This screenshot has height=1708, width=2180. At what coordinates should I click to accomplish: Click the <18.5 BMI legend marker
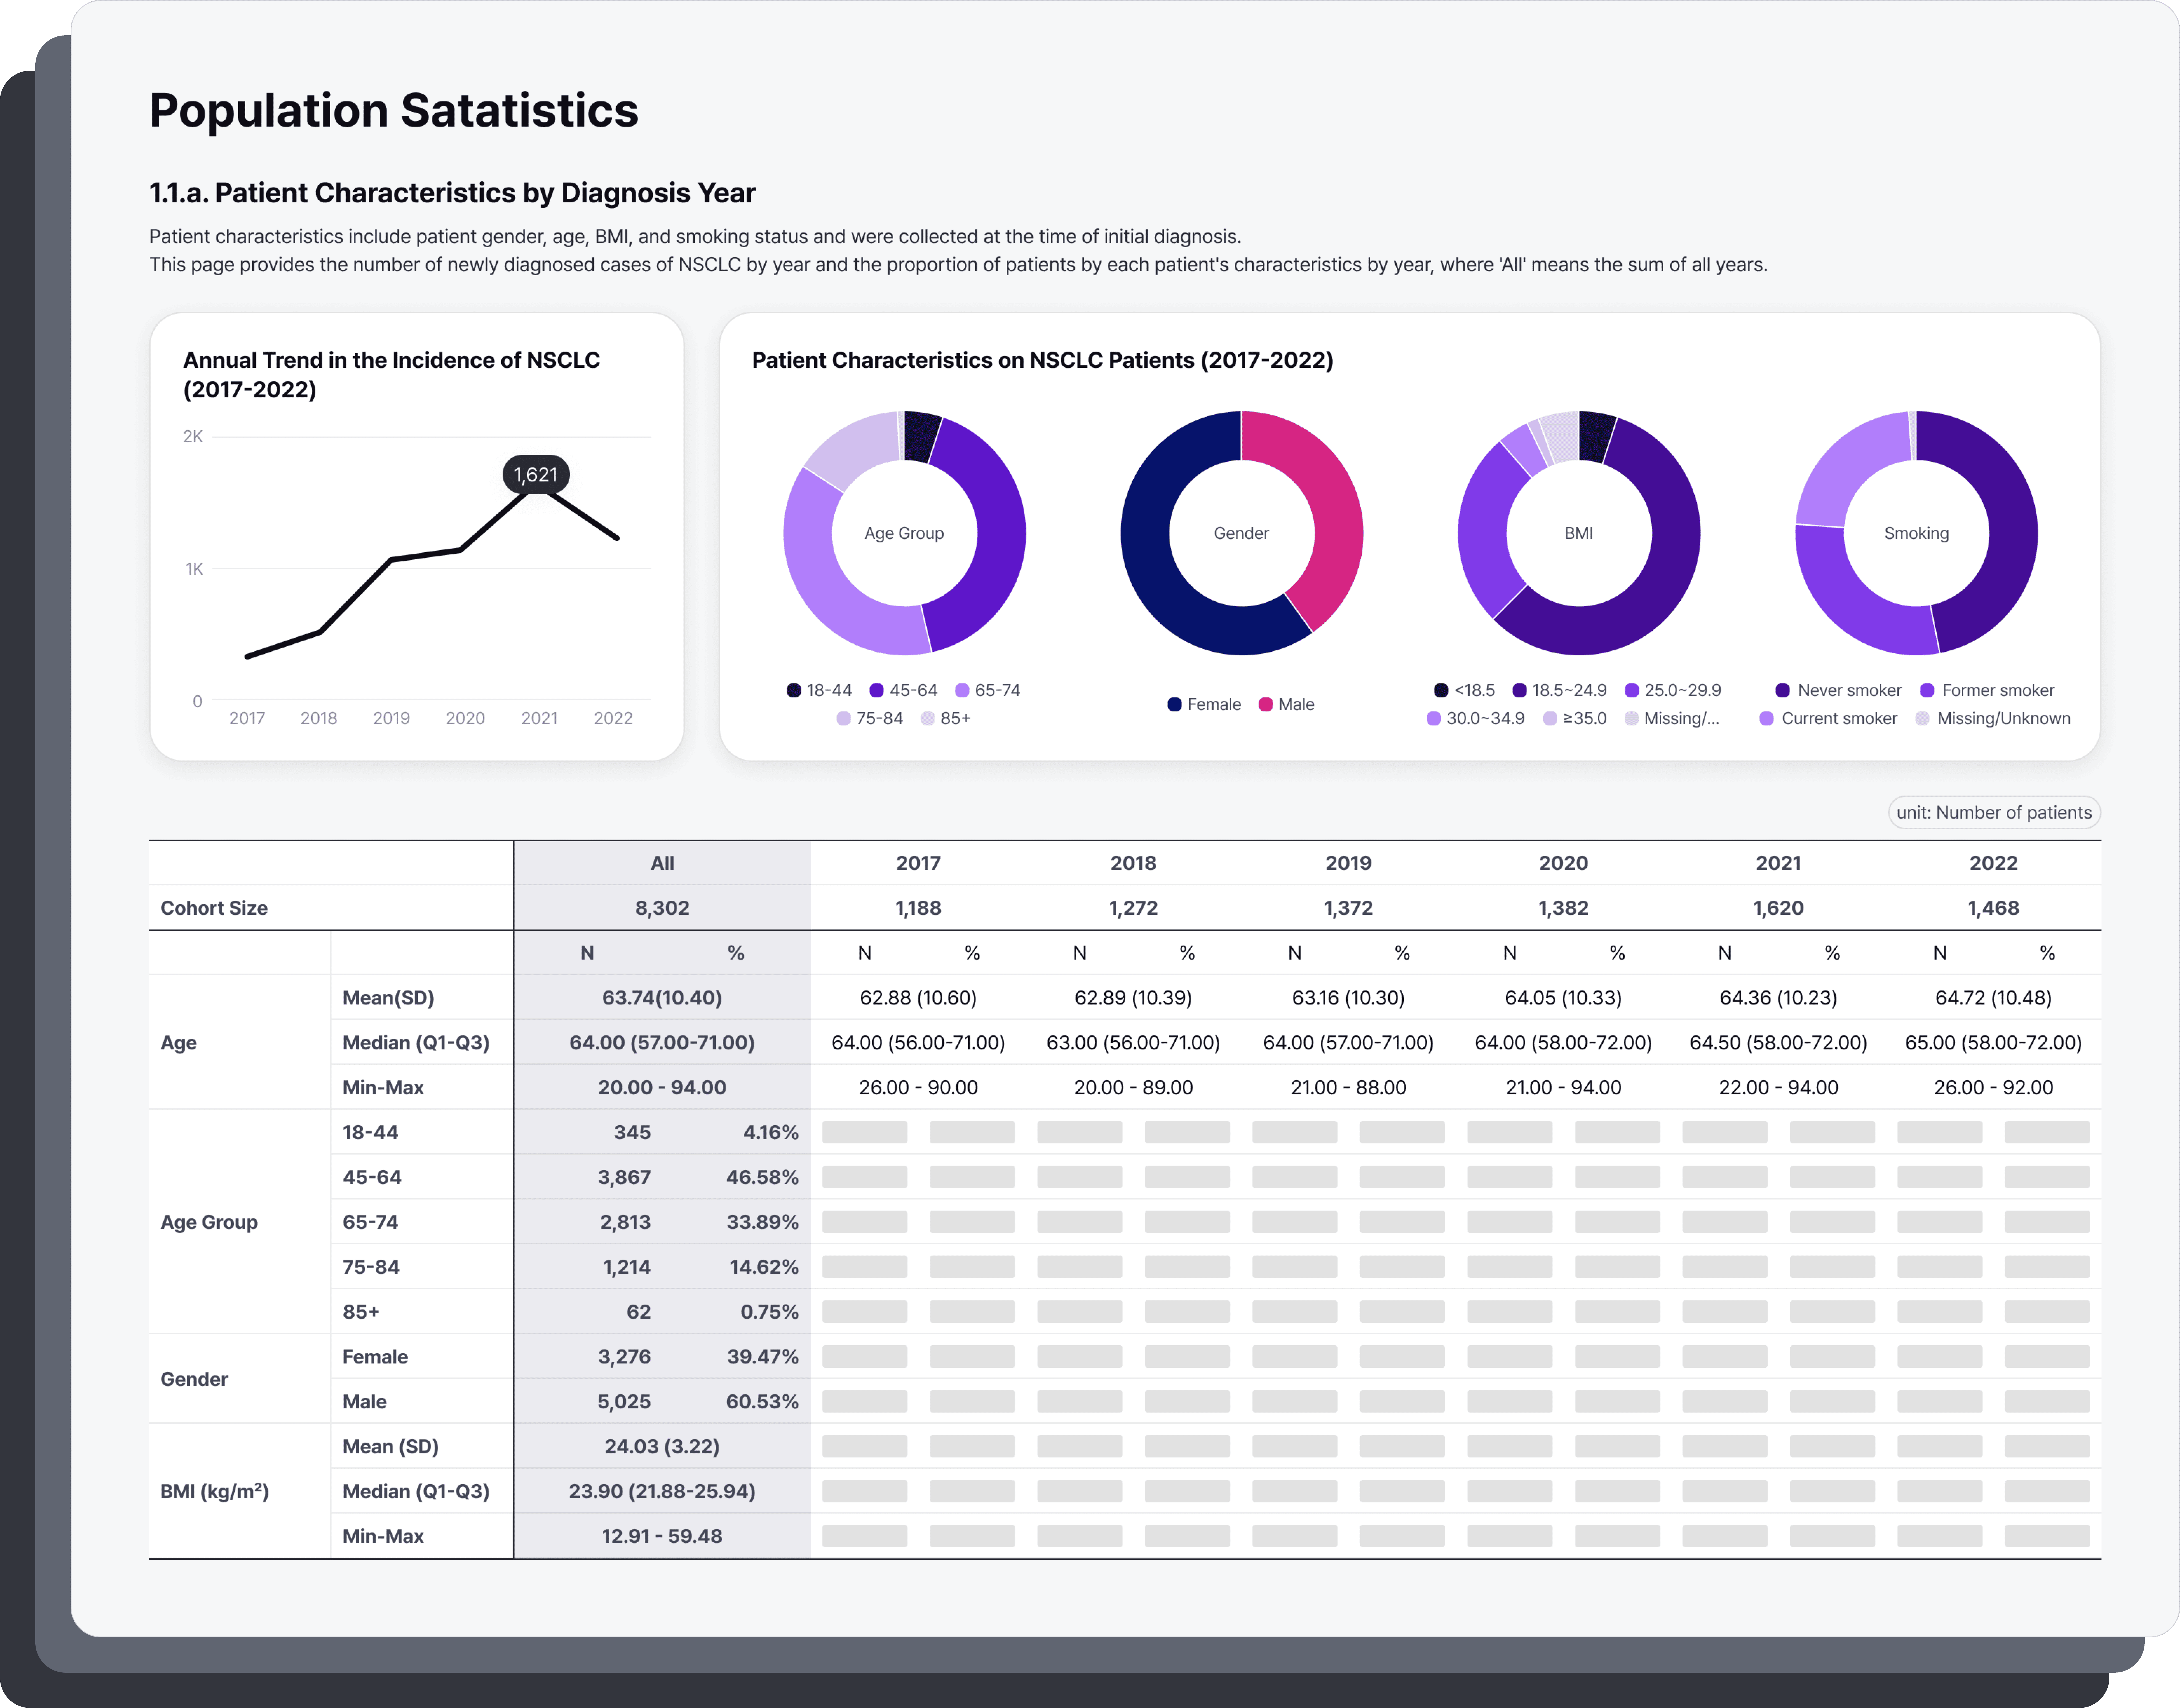pyautogui.click(x=1441, y=690)
